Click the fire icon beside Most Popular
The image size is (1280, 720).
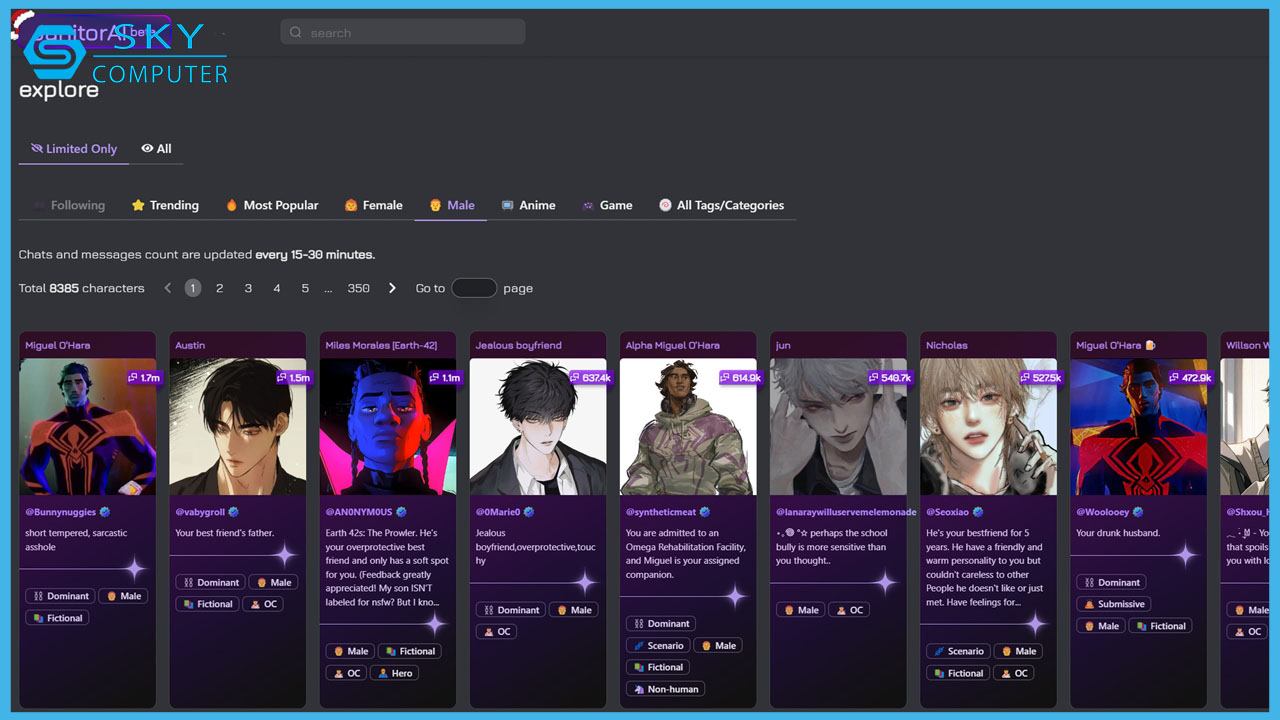231,205
